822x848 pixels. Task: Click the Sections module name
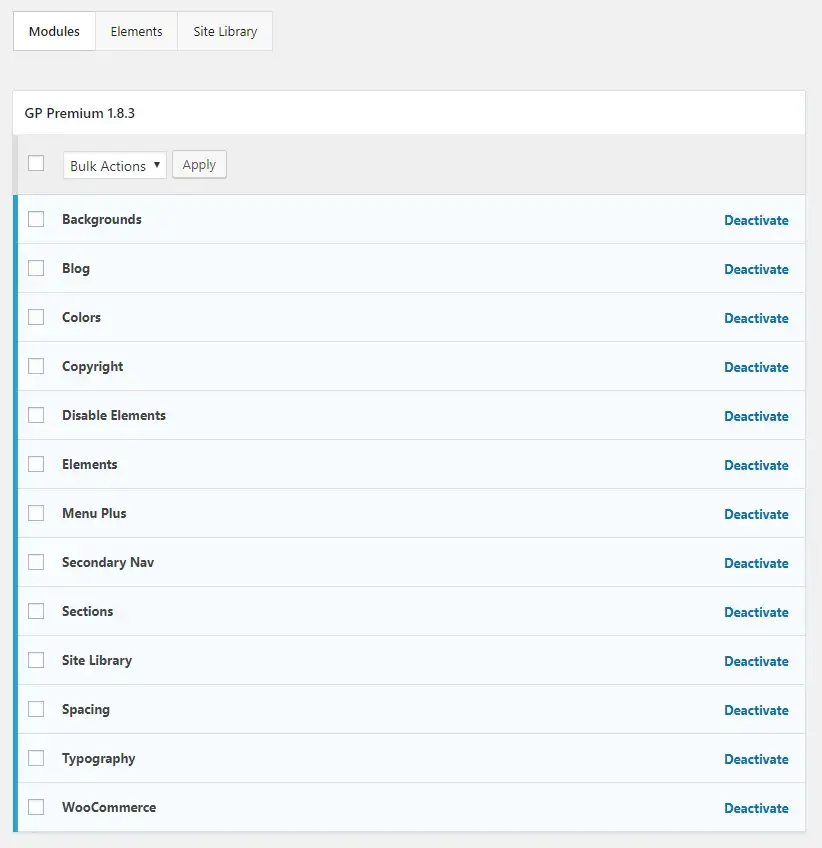[88, 611]
